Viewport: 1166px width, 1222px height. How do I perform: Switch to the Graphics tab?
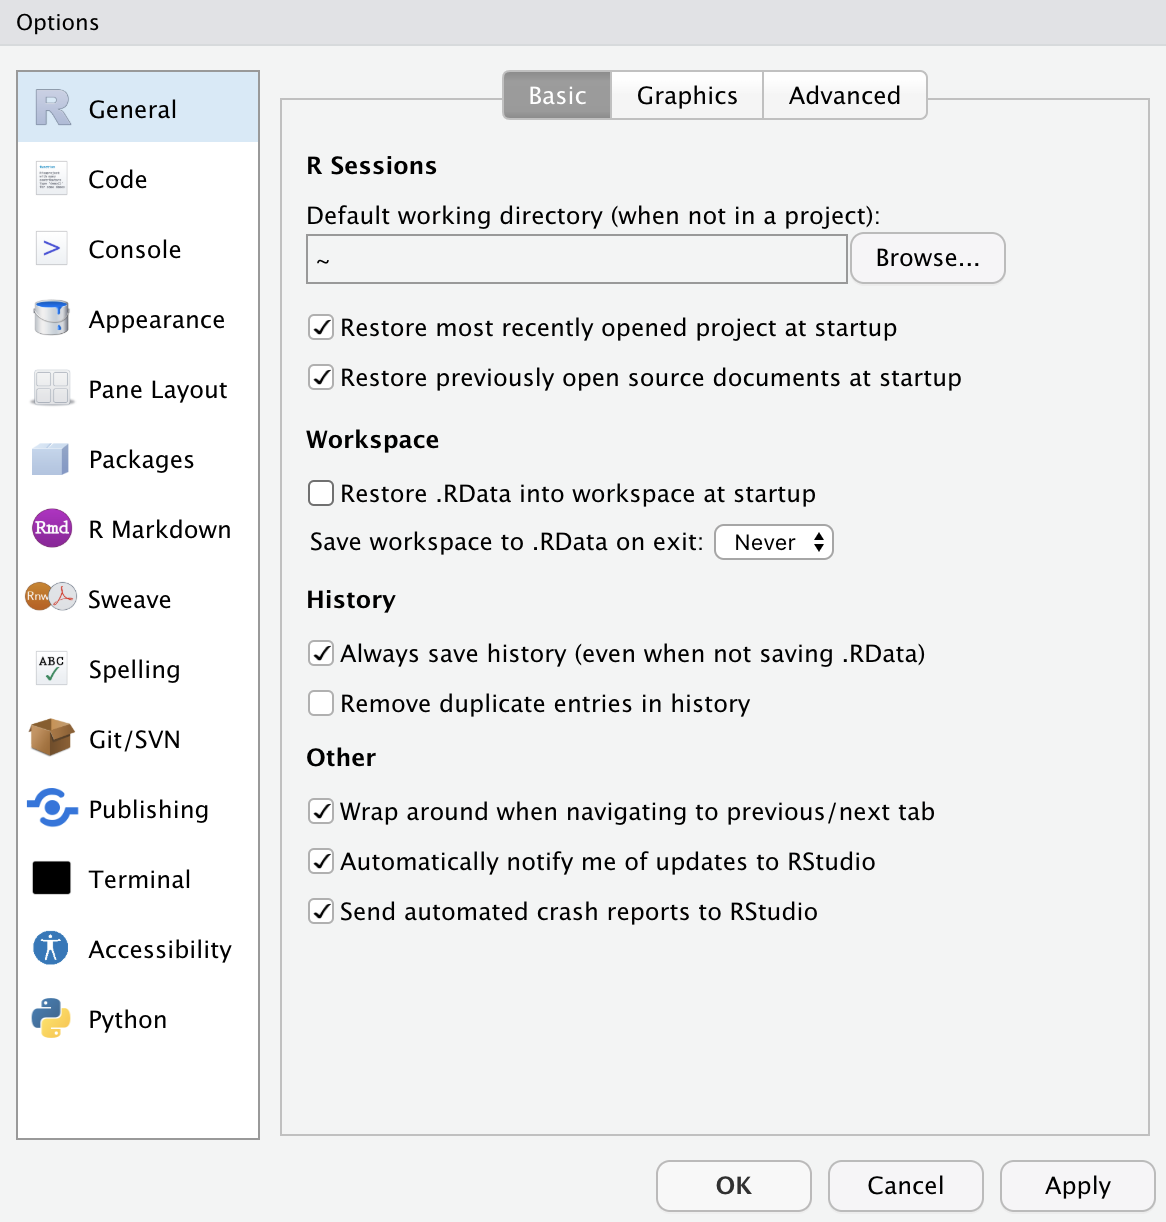[687, 96]
